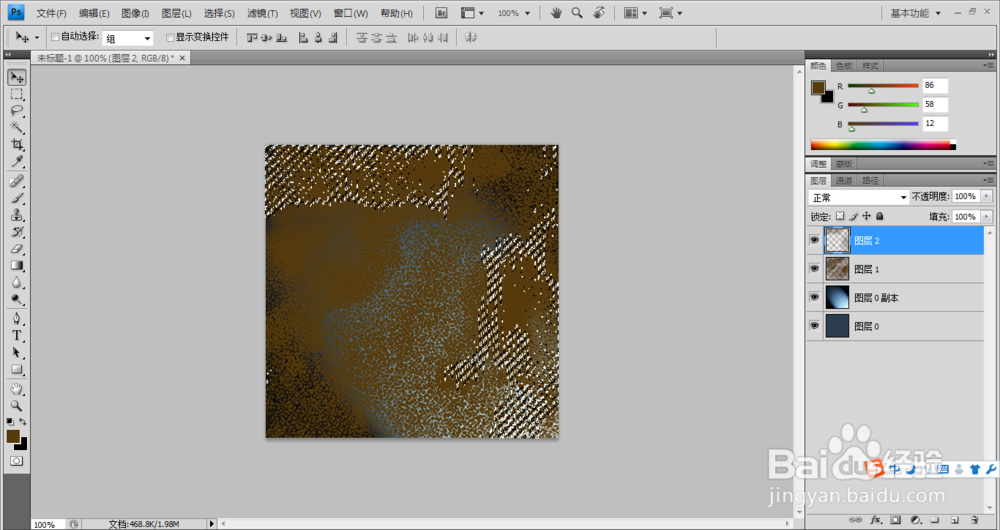Open the 滤镜(T) menu
Image resolution: width=1000 pixels, height=530 pixels.
pos(262,13)
